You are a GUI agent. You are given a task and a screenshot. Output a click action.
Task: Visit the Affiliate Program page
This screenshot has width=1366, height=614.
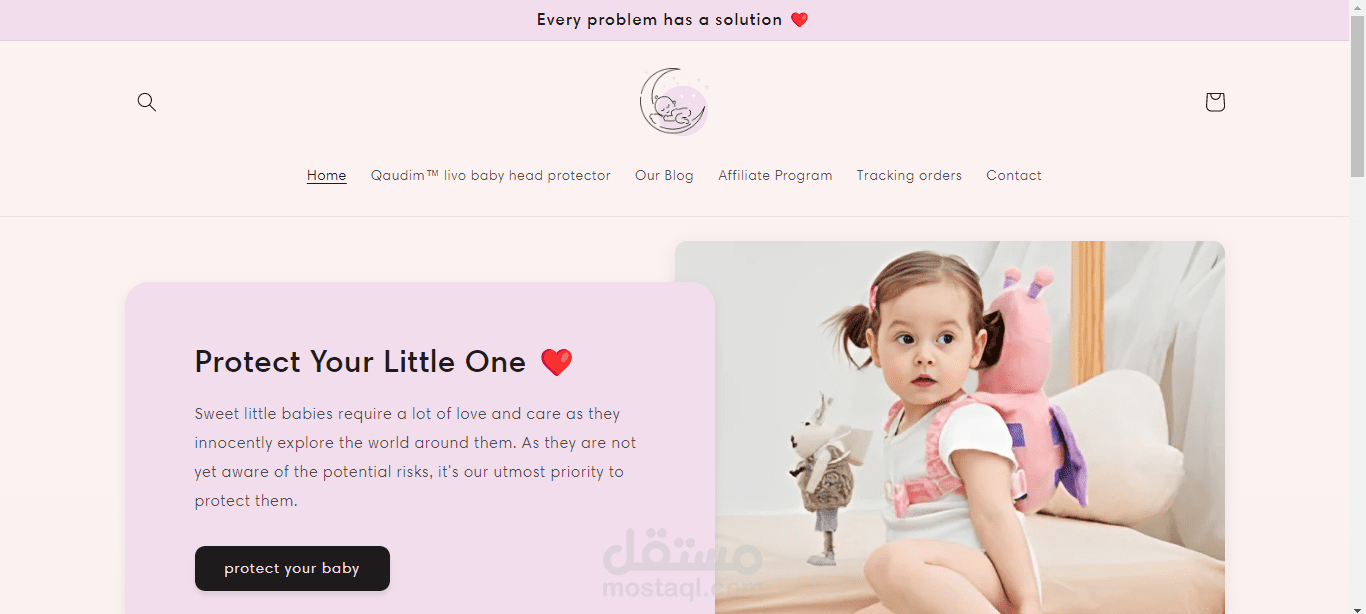click(775, 175)
